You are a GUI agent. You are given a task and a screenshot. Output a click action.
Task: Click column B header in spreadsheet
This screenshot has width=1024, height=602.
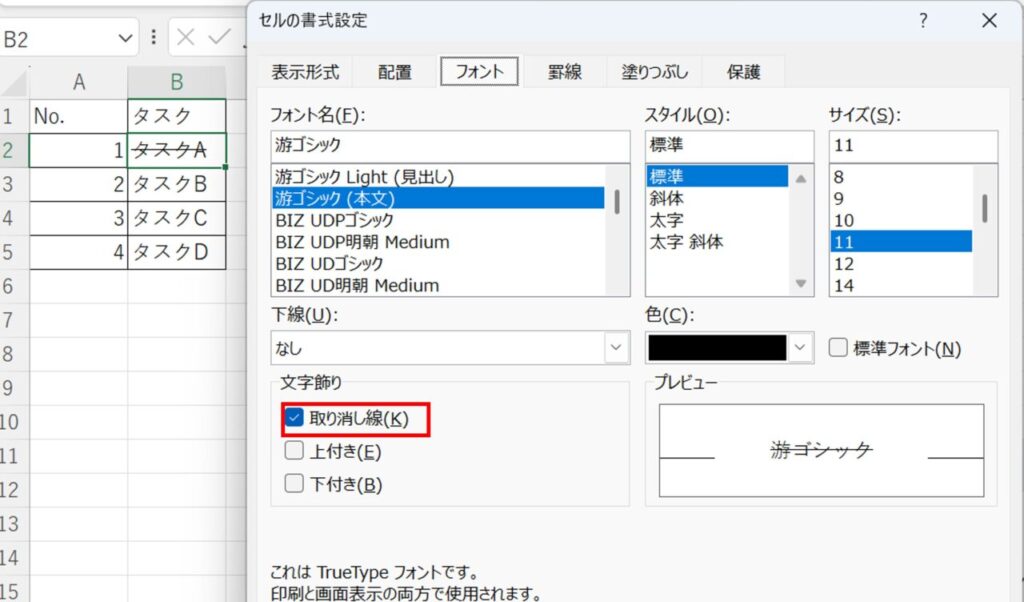pyautogui.click(x=176, y=82)
